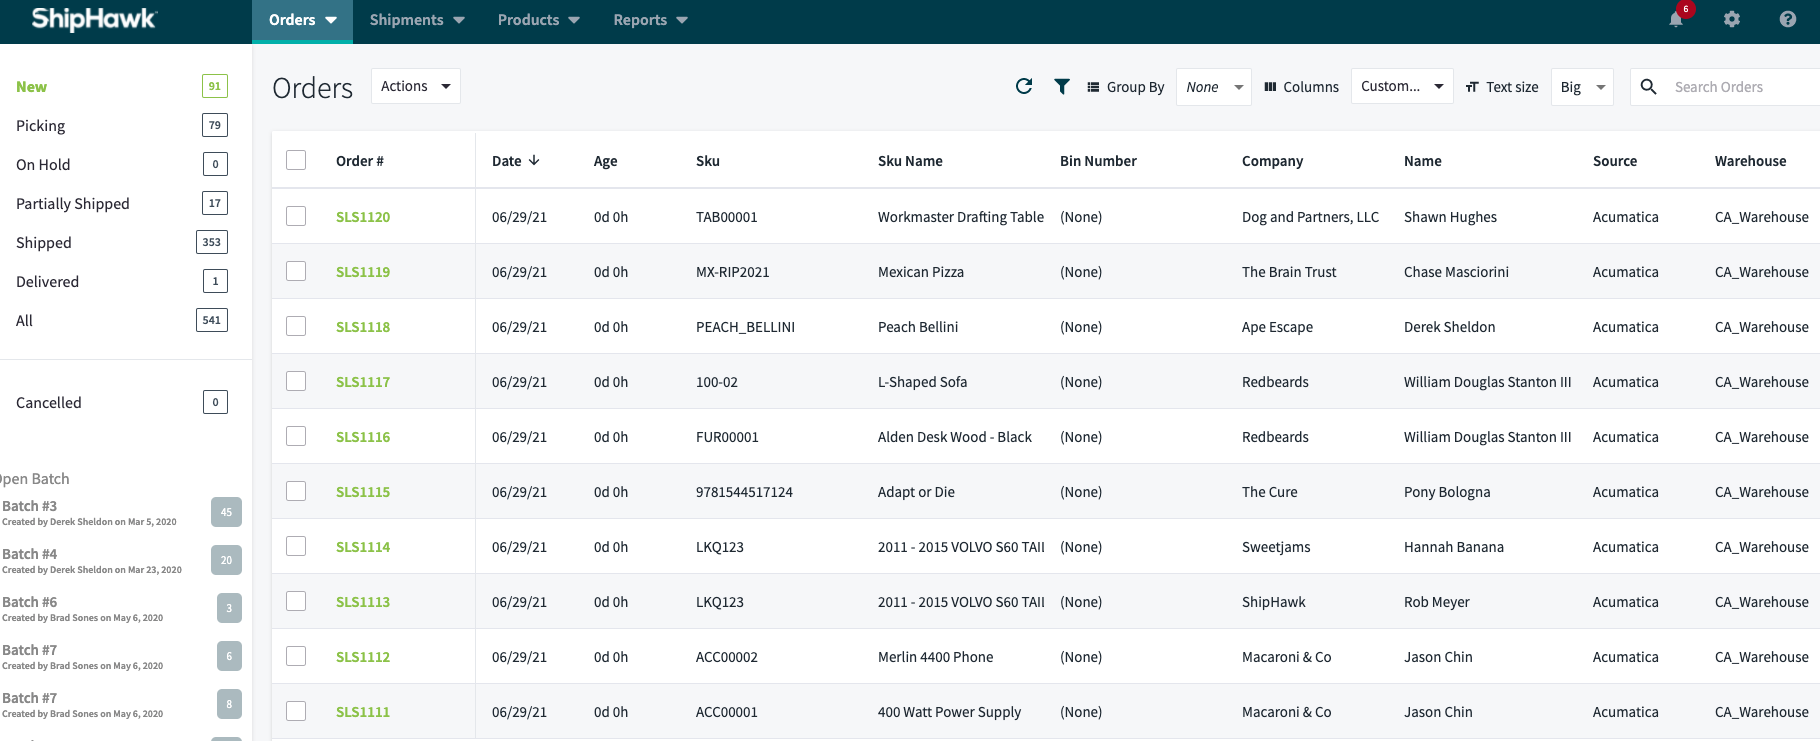This screenshot has width=1820, height=741.
Task: Click the Batch #3 count badge 45
Action: pyautogui.click(x=226, y=512)
